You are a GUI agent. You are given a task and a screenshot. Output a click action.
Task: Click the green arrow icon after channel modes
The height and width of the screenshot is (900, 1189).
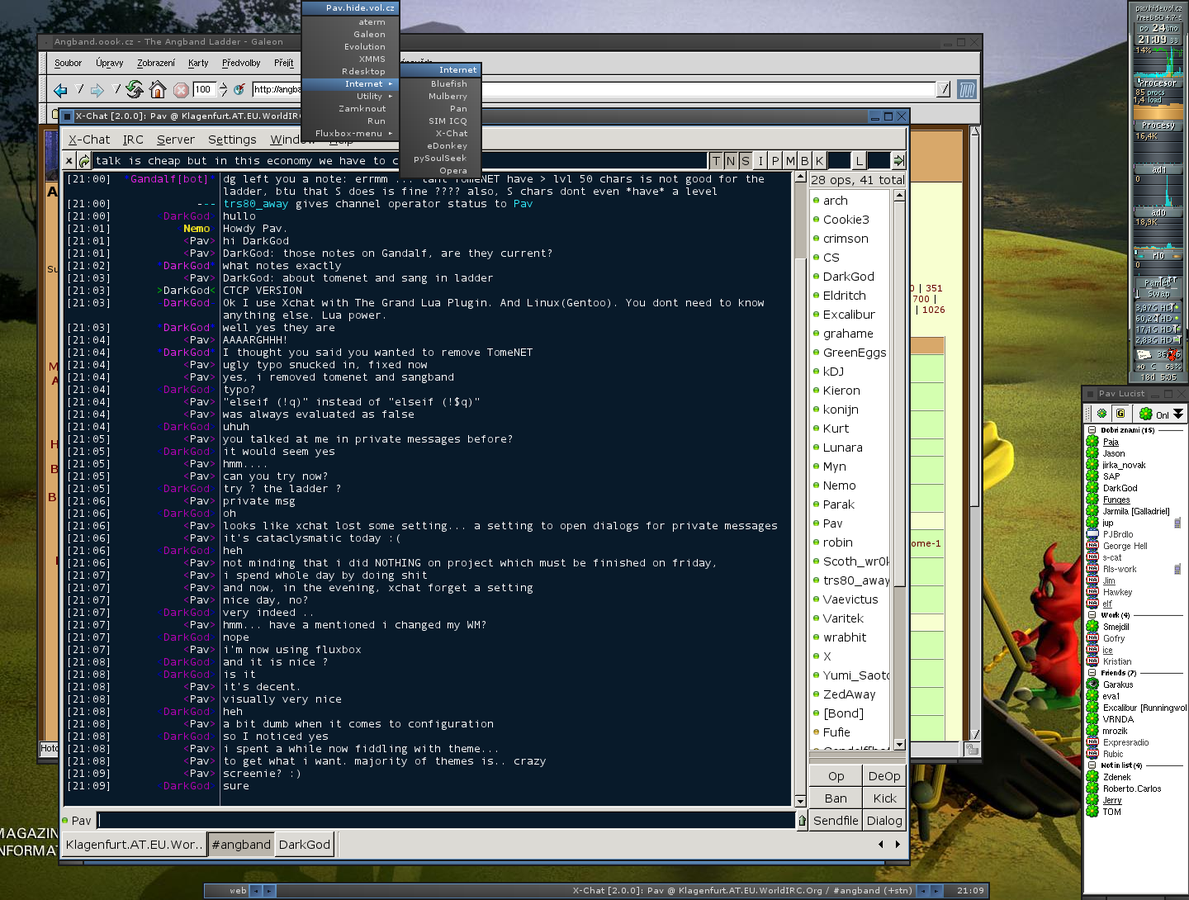899,161
